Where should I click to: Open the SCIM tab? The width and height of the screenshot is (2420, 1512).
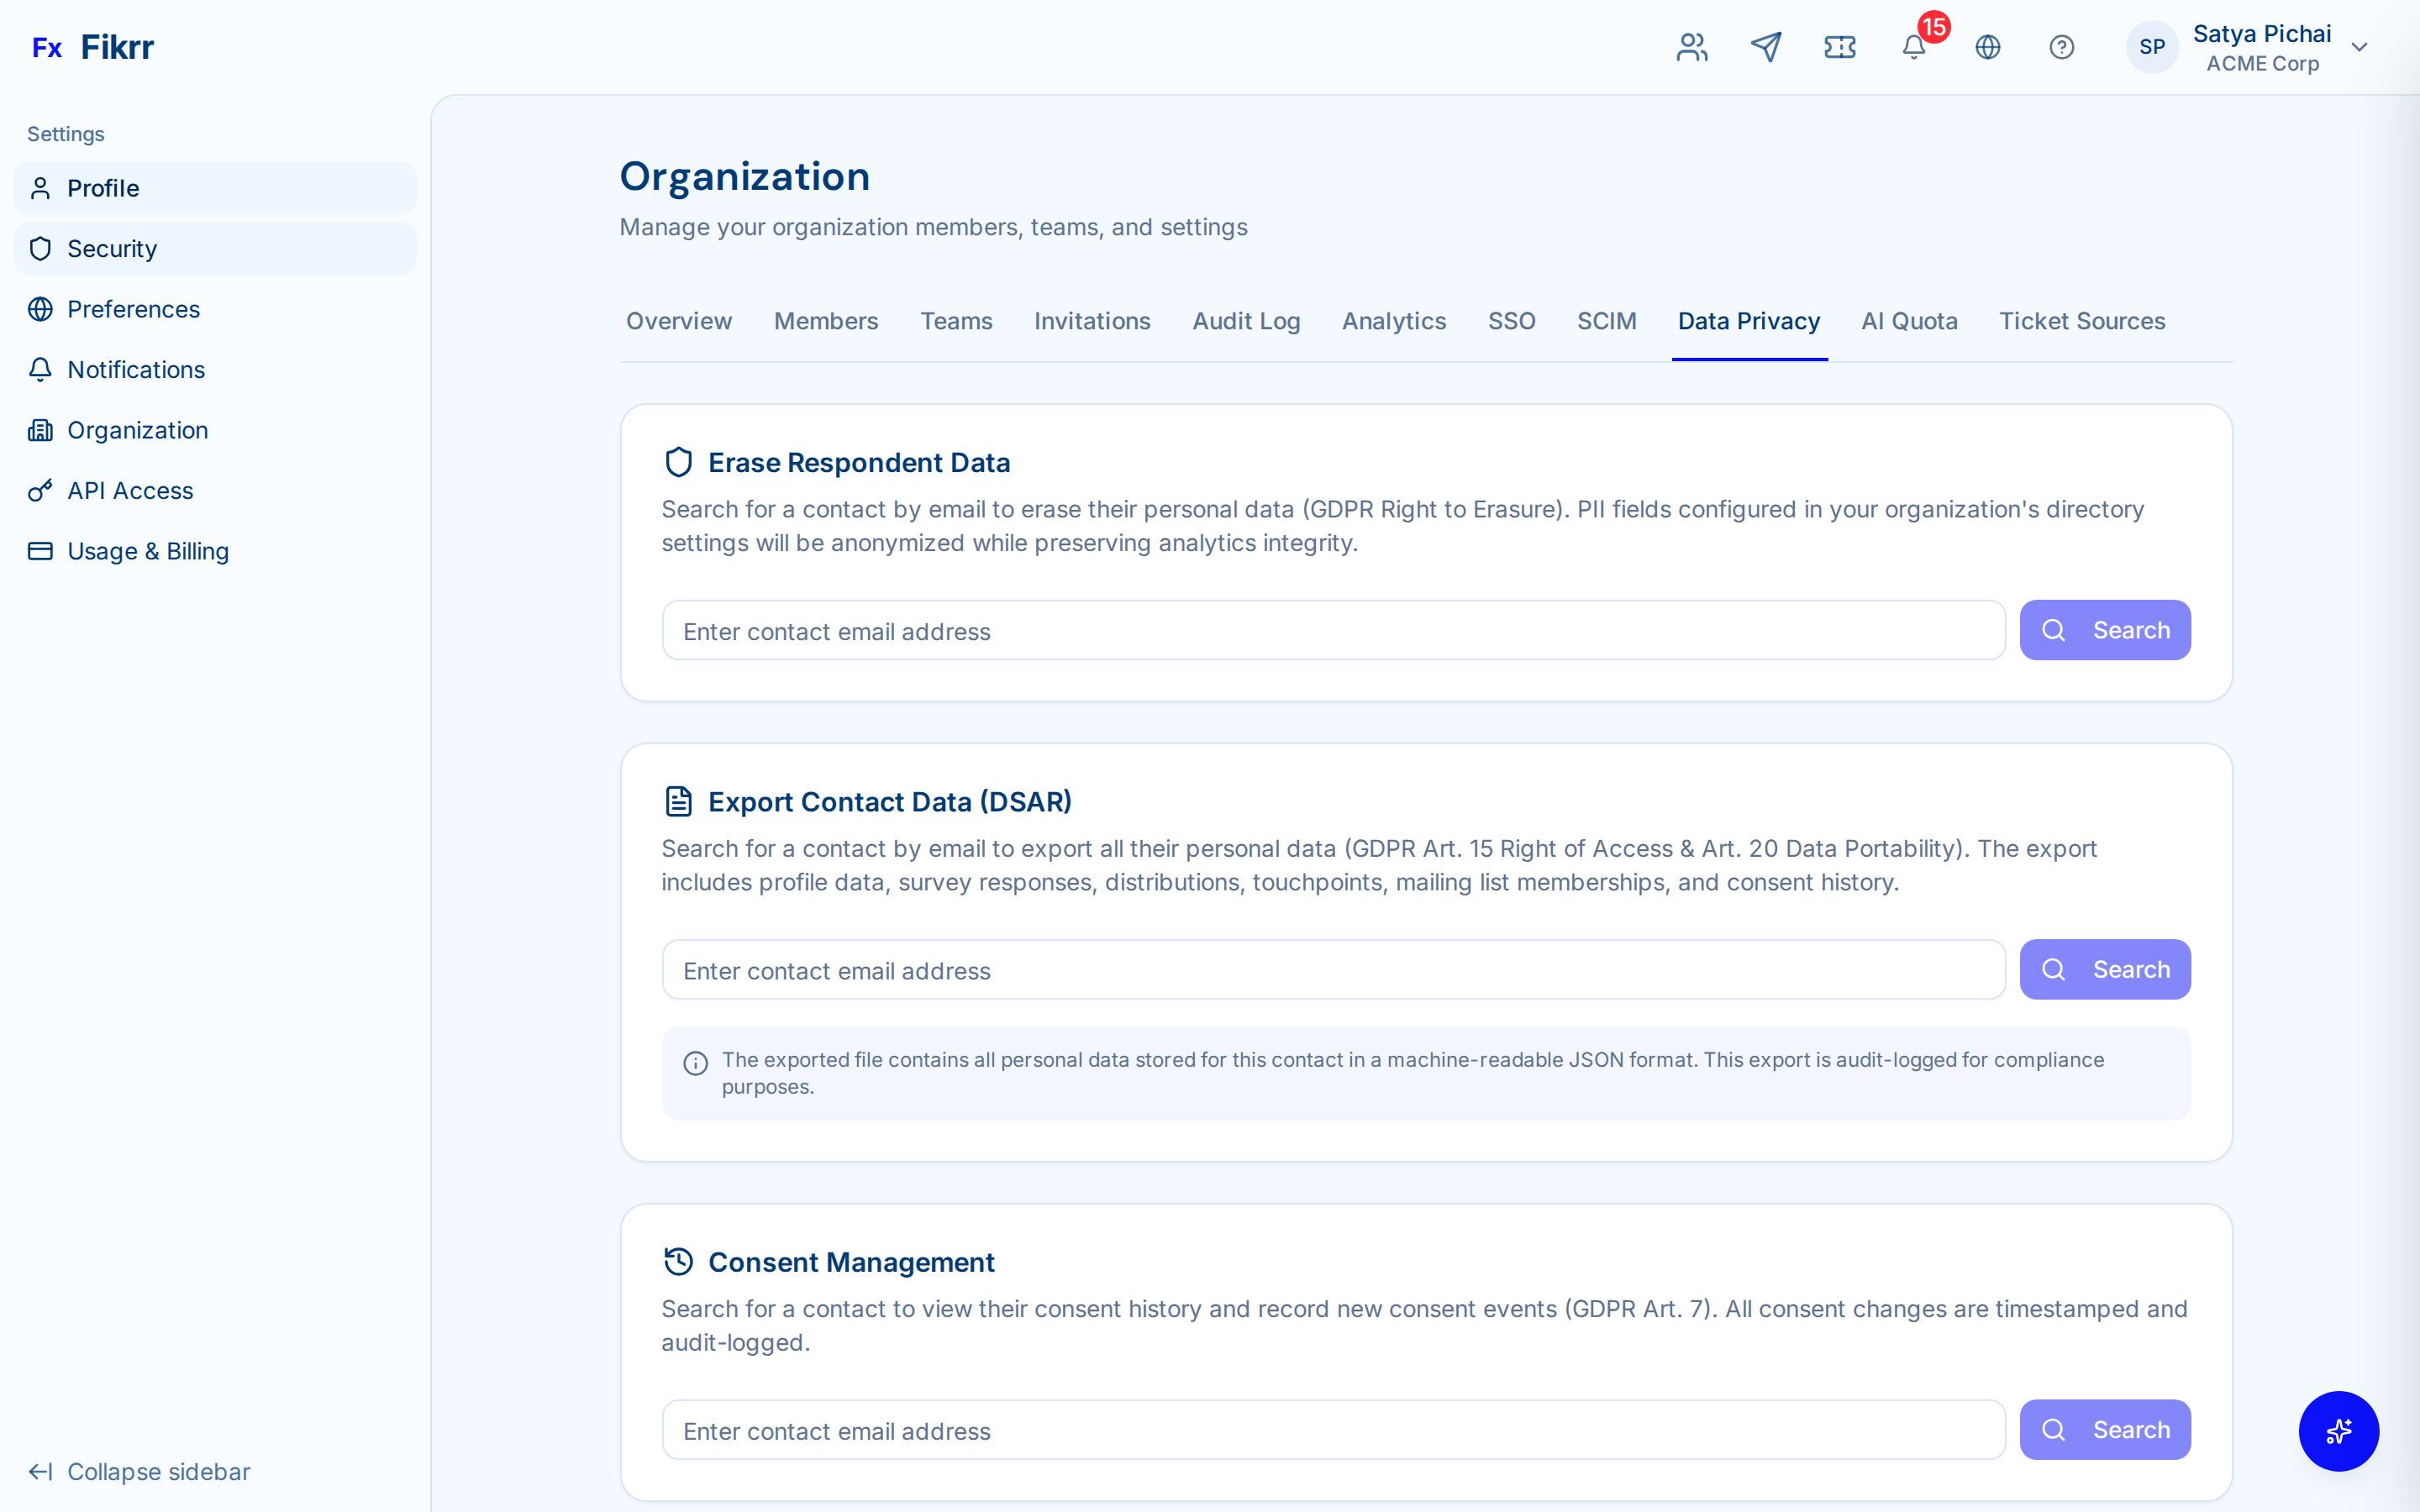1606,321
